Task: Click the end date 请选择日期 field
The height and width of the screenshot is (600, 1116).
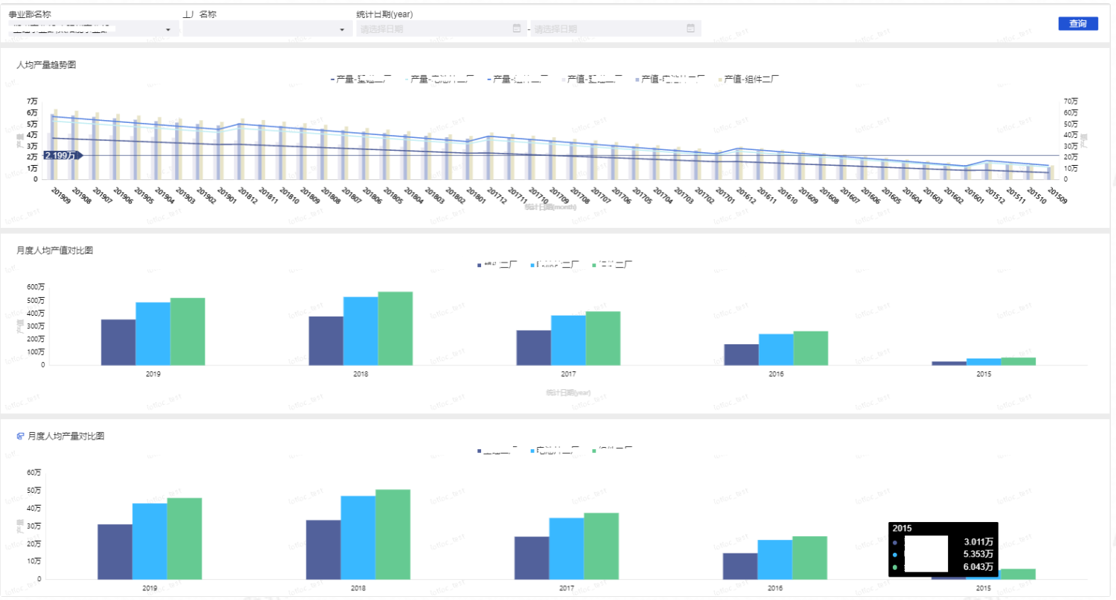Action: [x=616, y=28]
